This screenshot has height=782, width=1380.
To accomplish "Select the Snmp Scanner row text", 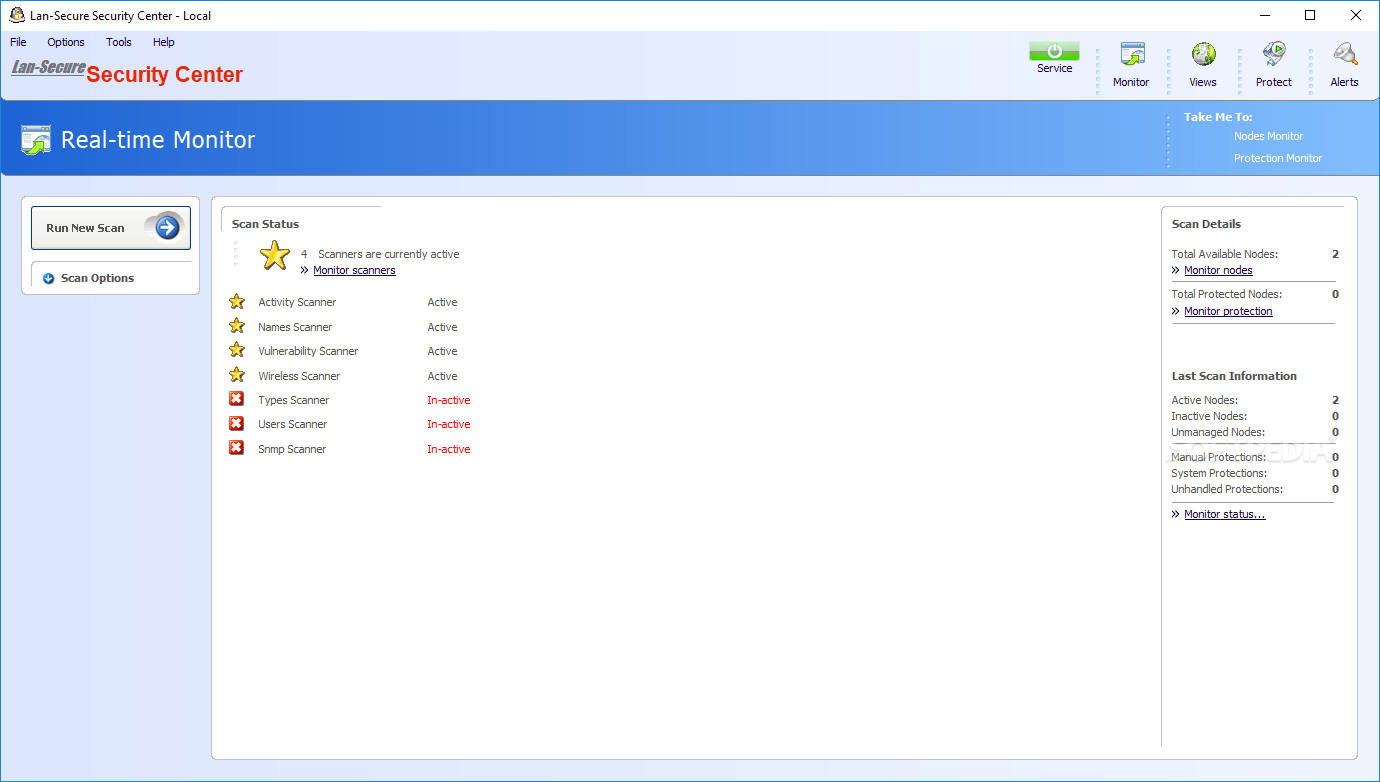I will 292,449.
